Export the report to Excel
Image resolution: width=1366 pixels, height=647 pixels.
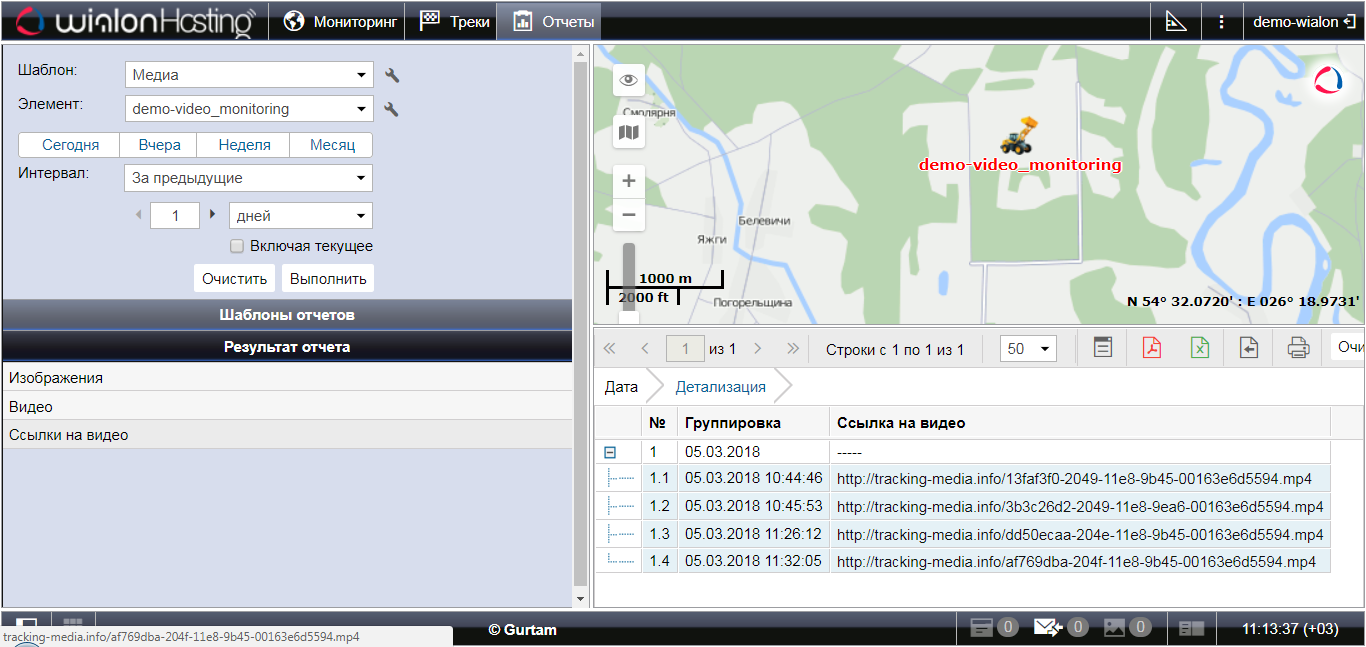(1200, 348)
